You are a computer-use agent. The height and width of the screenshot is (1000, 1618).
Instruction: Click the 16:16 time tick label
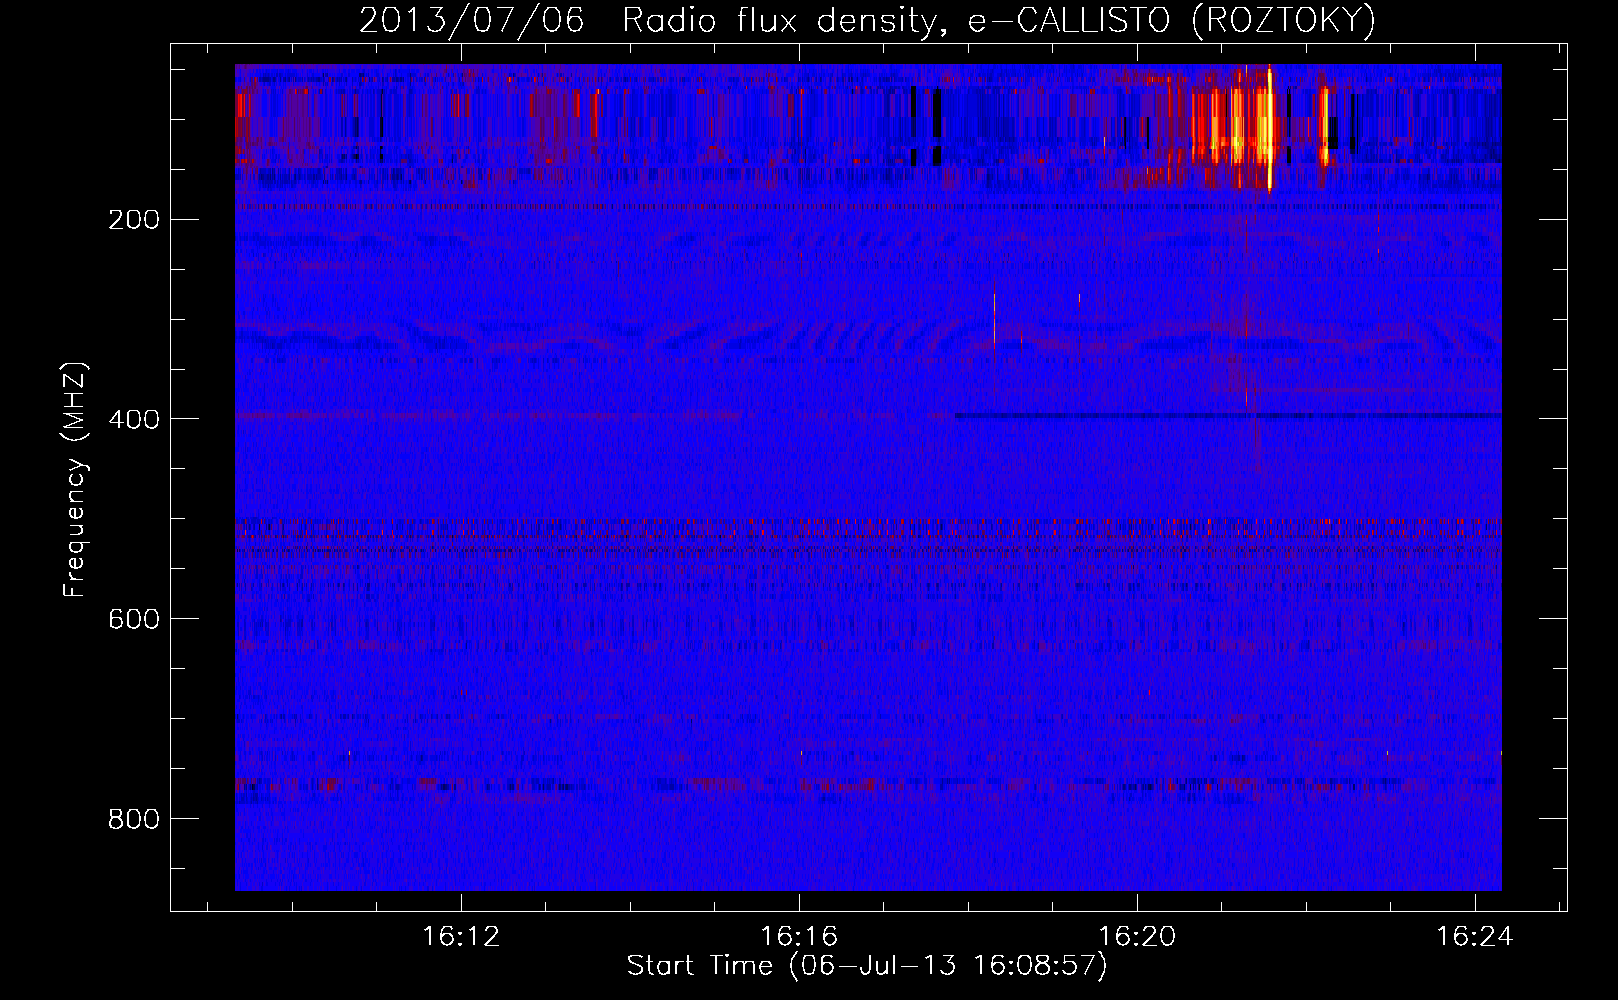click(799, 936)
